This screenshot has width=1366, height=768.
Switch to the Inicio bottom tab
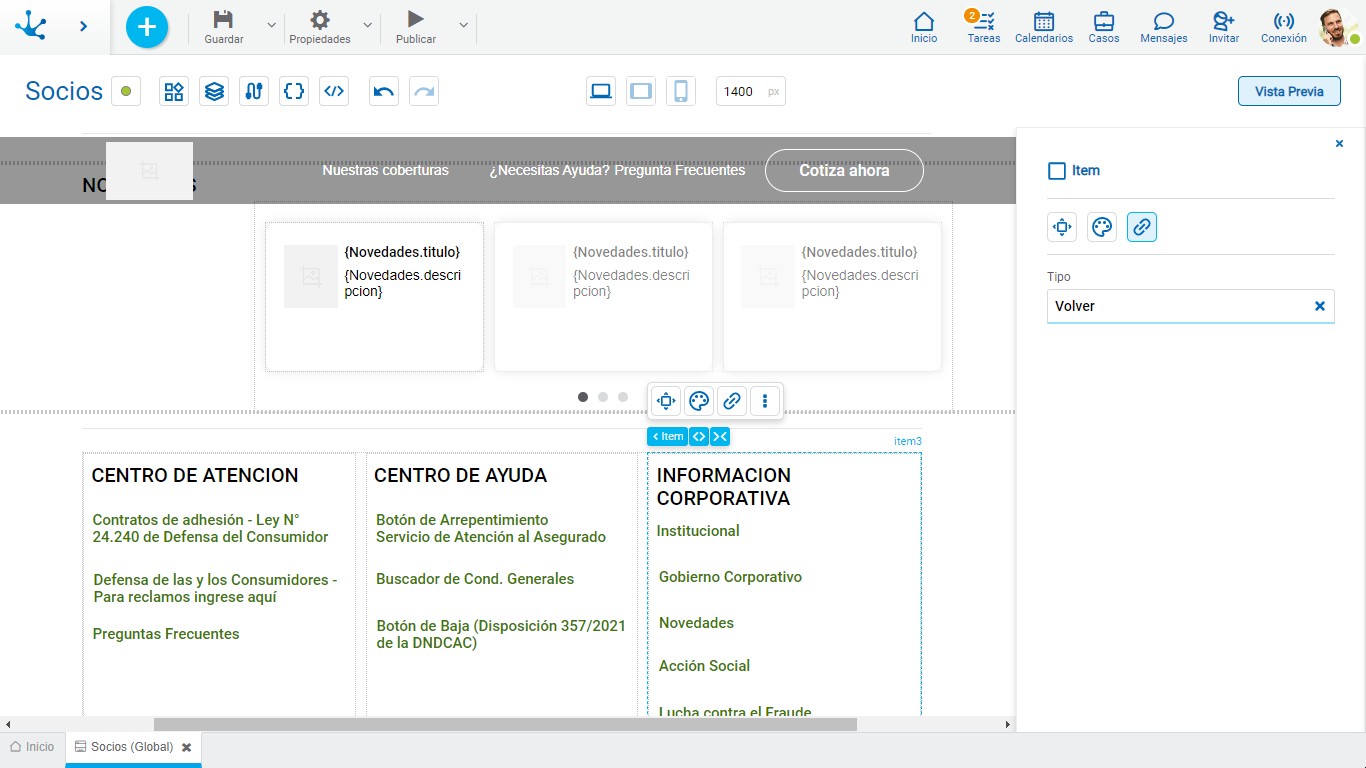pyautogui.click(x=32, y=747)
